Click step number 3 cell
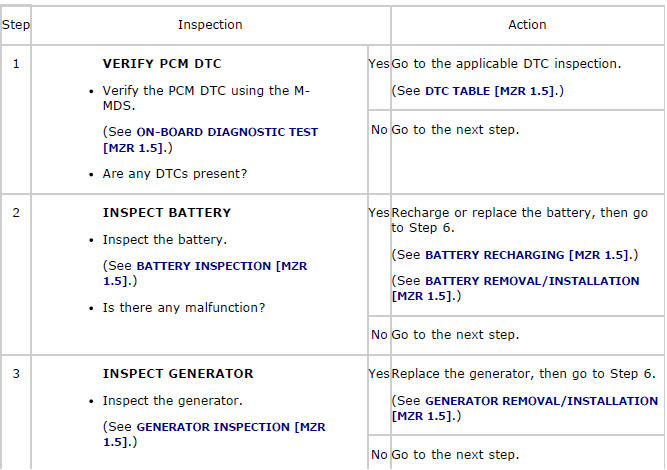This screenshot has width=667, height=470. click(x=15, y=373)
